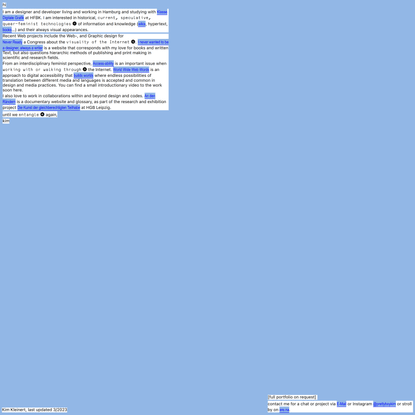This screenshot has width=415, height=415.
Task: Open the Instagram handle link
Action: (x=384, y=404)
